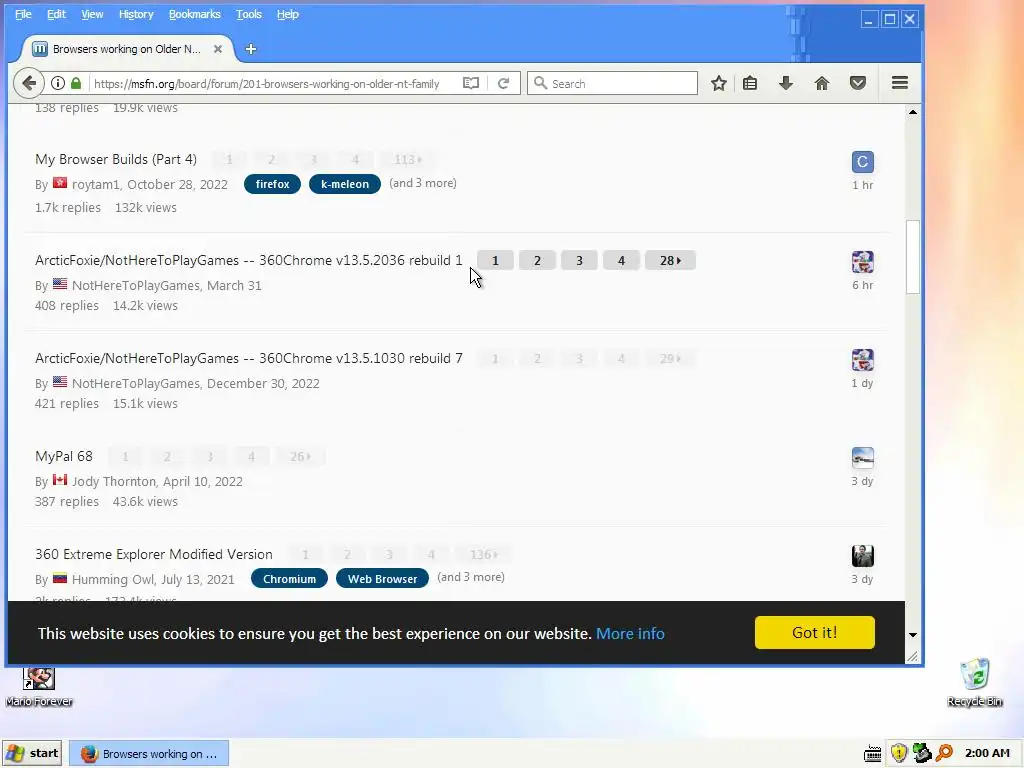Open NotHereToPlayGames profile dated March 31

[x=135, y=285]
